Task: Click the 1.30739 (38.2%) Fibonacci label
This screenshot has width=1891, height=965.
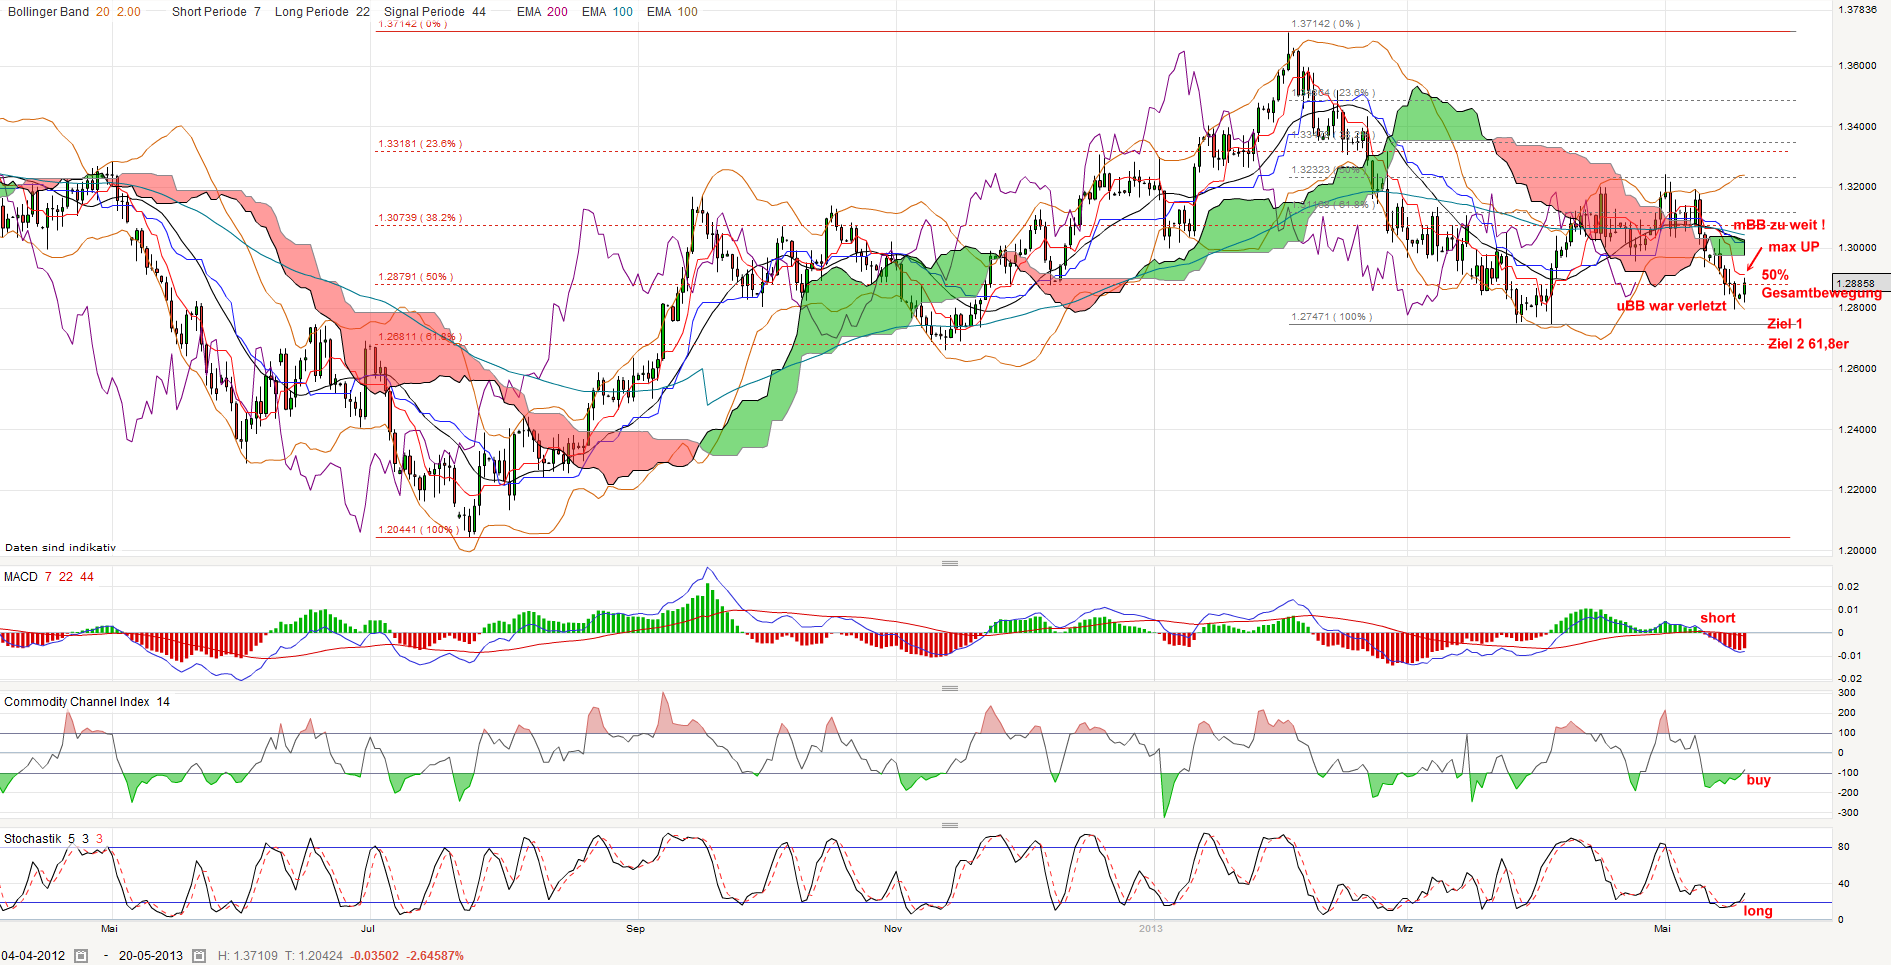Action: [419, 218]
